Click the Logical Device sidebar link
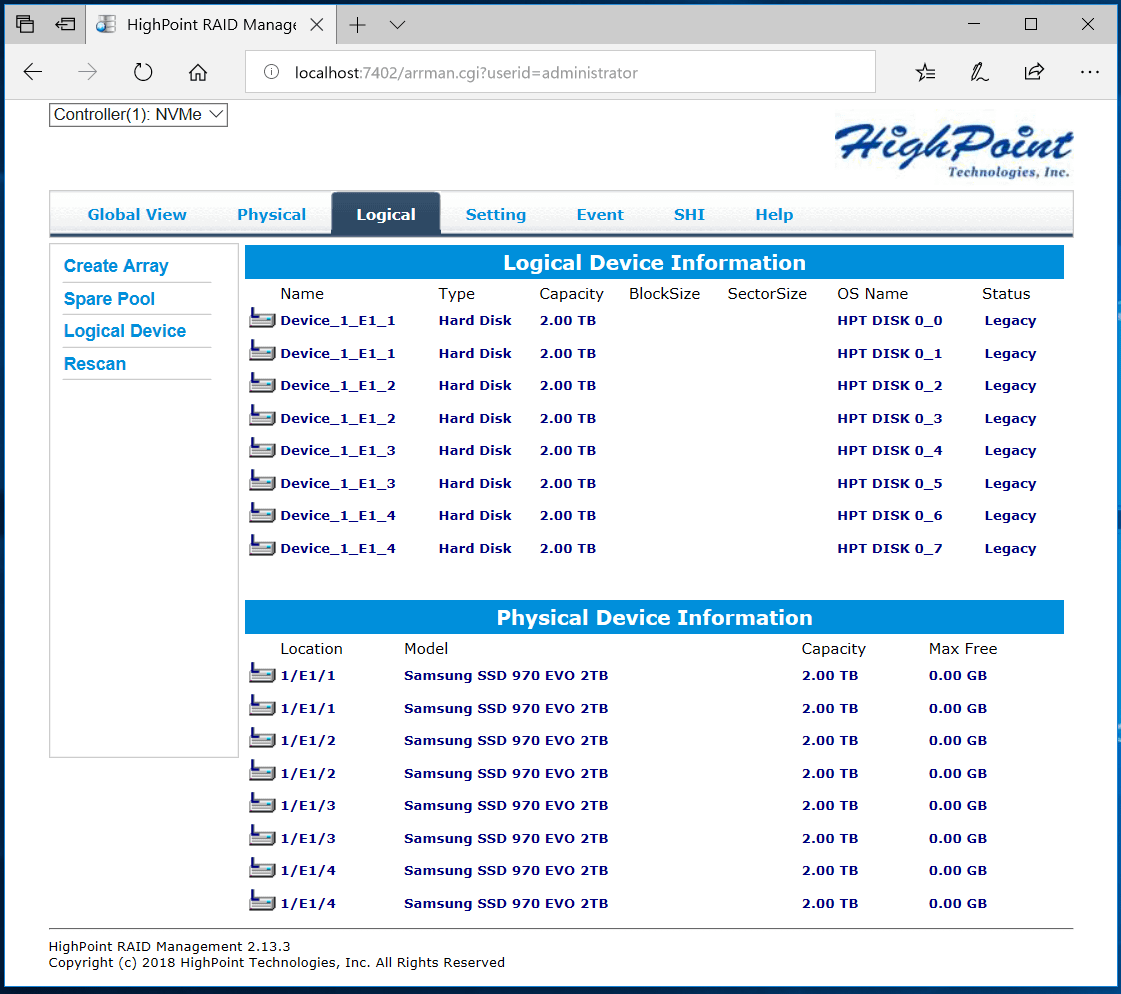Image resolution: width=1121 pixels, height=994 pixels. [x=124, y=331]
